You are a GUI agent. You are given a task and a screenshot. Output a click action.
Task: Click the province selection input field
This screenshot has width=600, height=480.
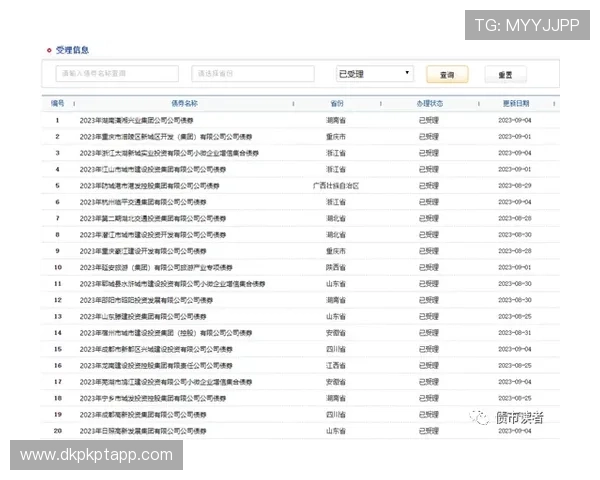click(253, 73)
